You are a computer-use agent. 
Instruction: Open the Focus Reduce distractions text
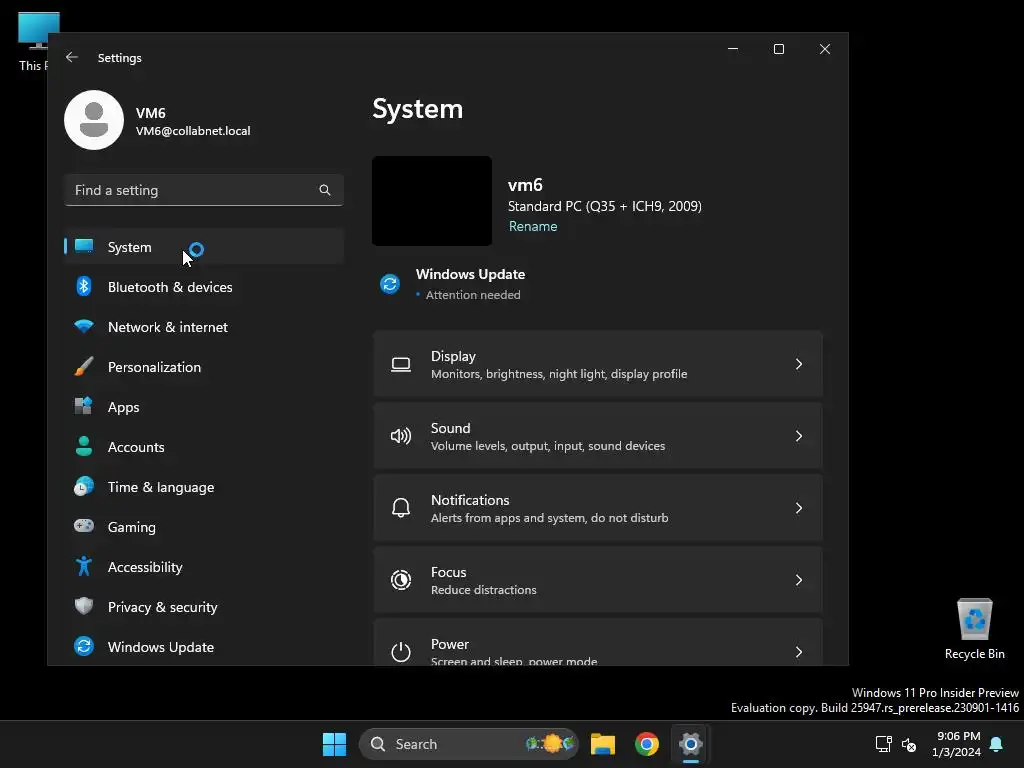[x=483, y=590]
